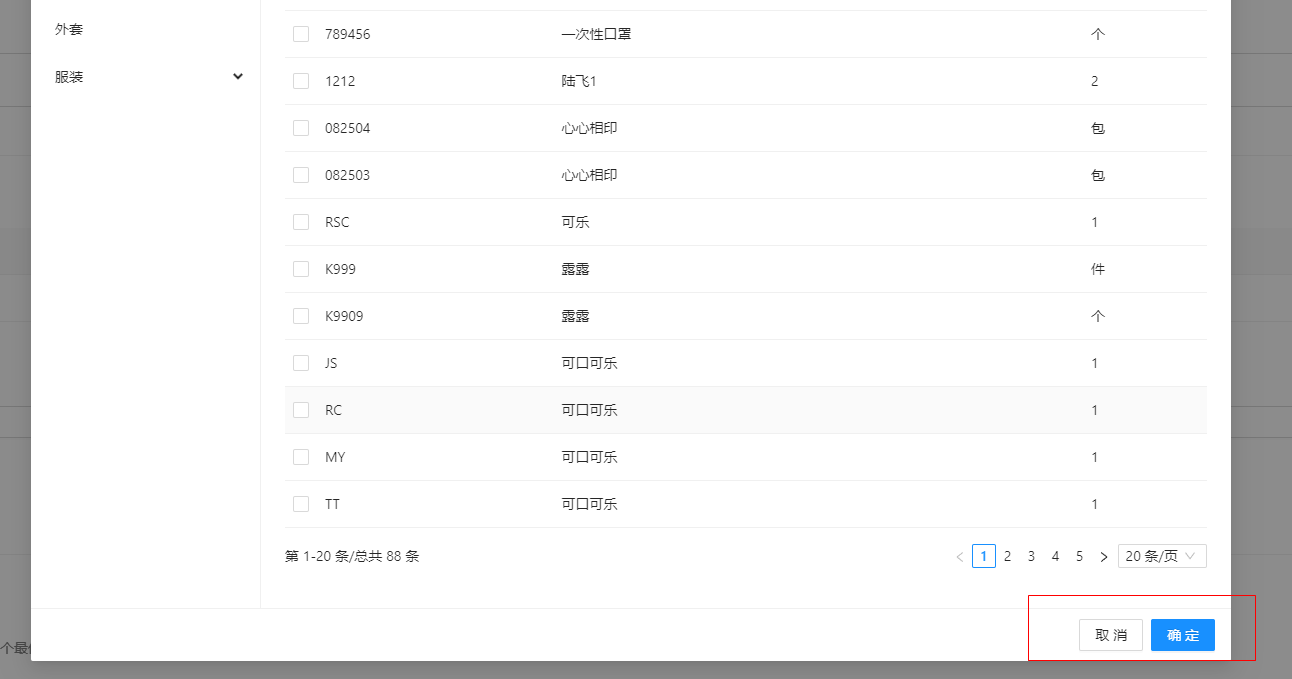Select the K999 row checkbox
The height and width of the screenshot is (679, 1292).
(301, 269)
